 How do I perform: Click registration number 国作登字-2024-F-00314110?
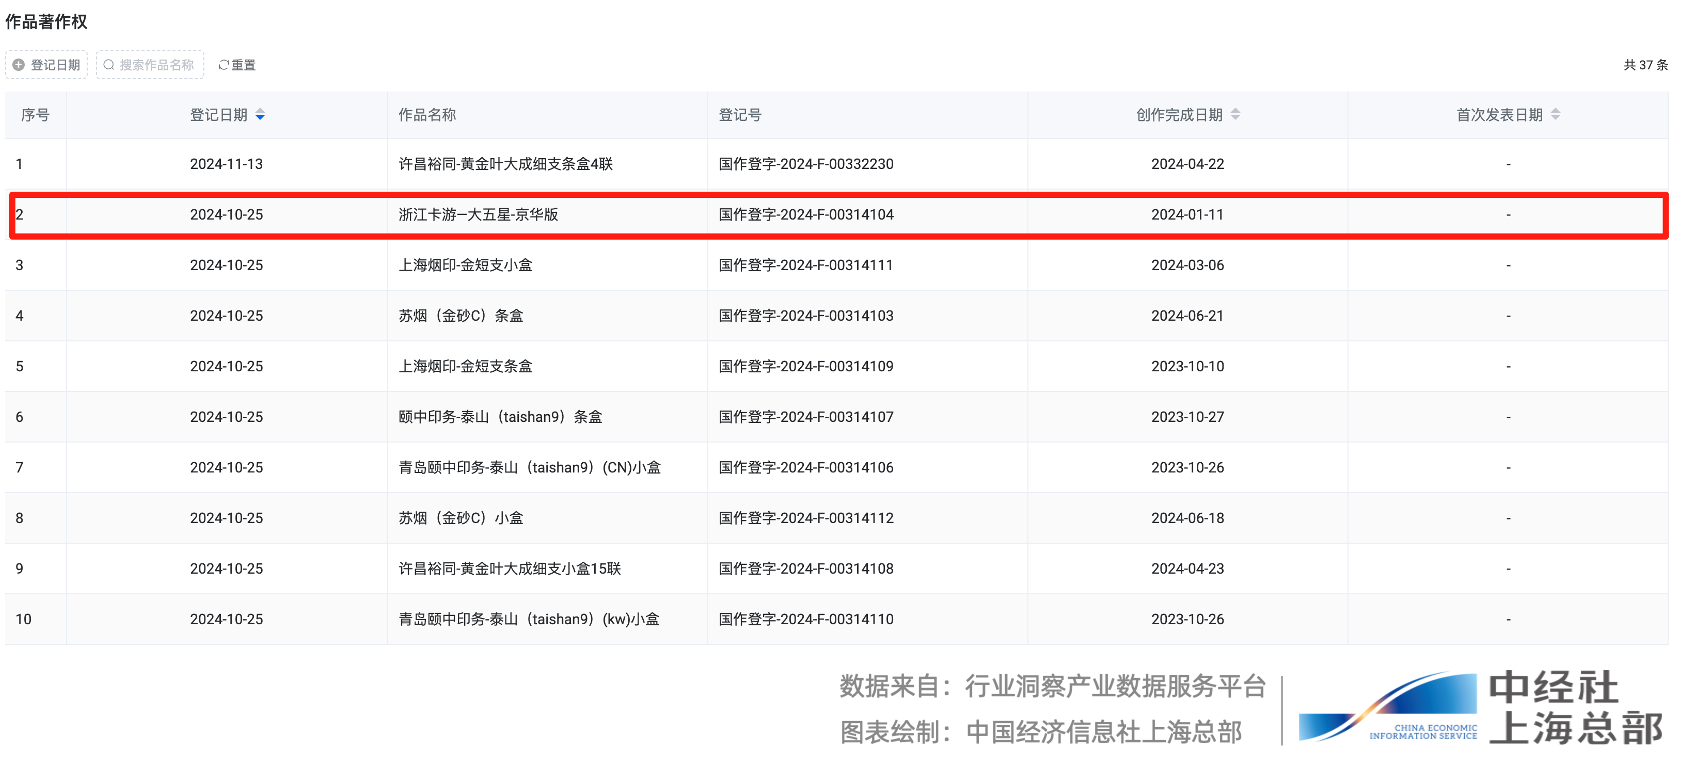(806, 619)
